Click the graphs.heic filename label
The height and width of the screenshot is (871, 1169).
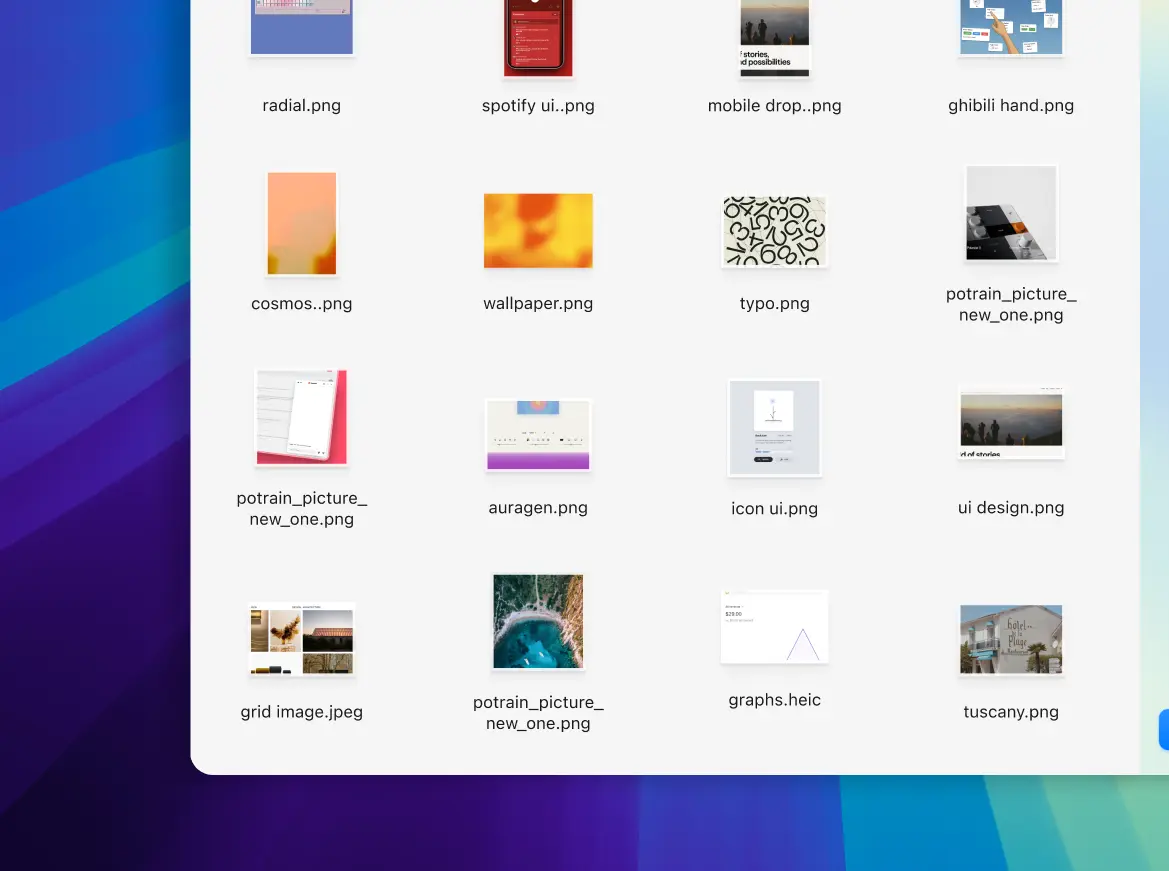[775, 699]
